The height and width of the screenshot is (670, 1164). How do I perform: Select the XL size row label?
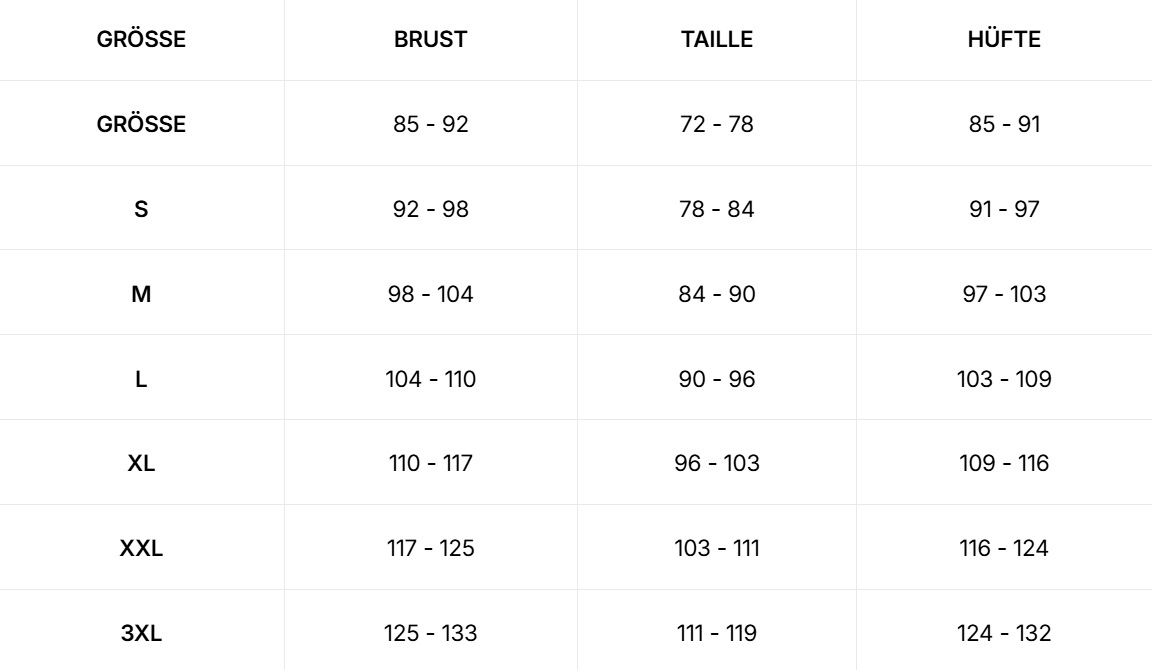141,464
